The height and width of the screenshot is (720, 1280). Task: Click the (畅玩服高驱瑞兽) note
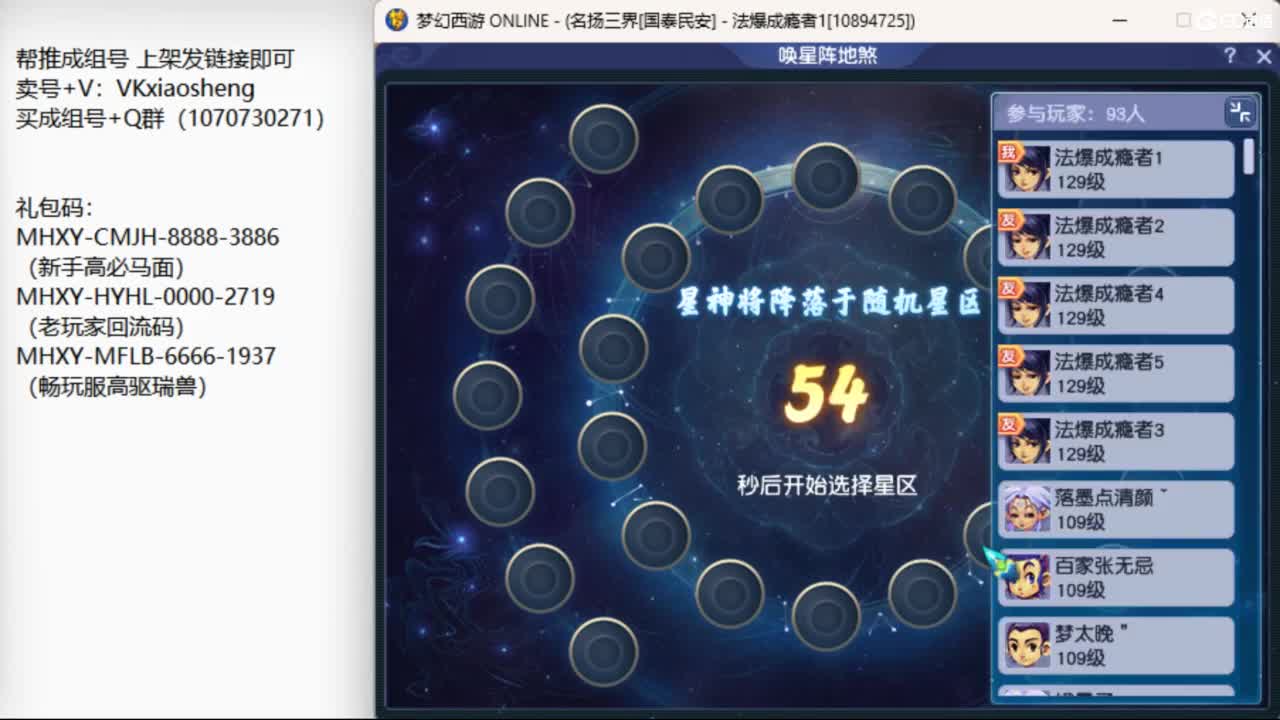[117, 386]
